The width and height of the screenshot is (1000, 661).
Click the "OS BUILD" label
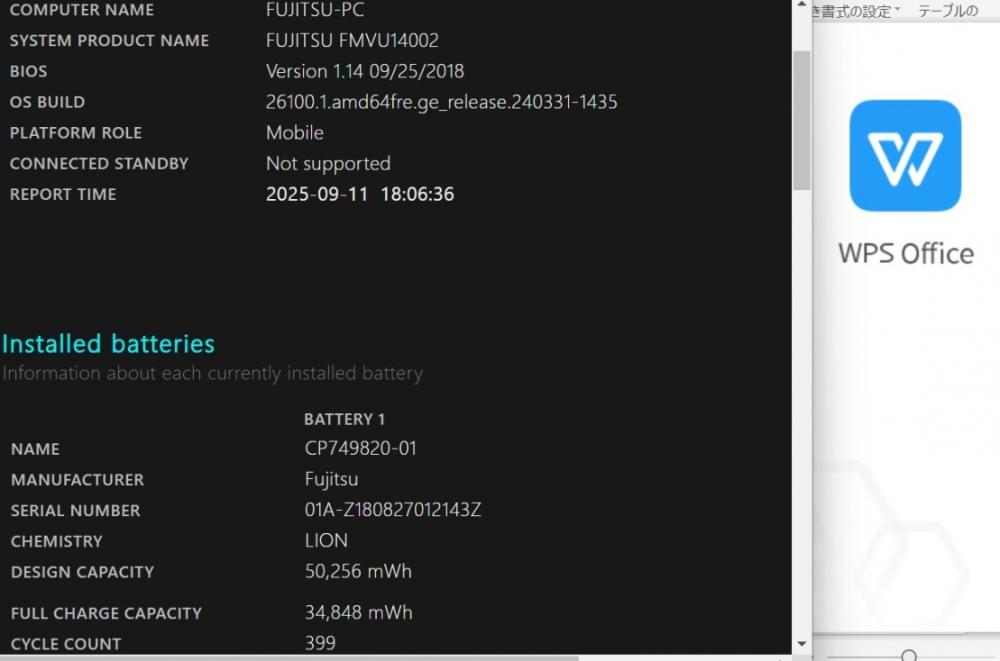coord(47,101)
